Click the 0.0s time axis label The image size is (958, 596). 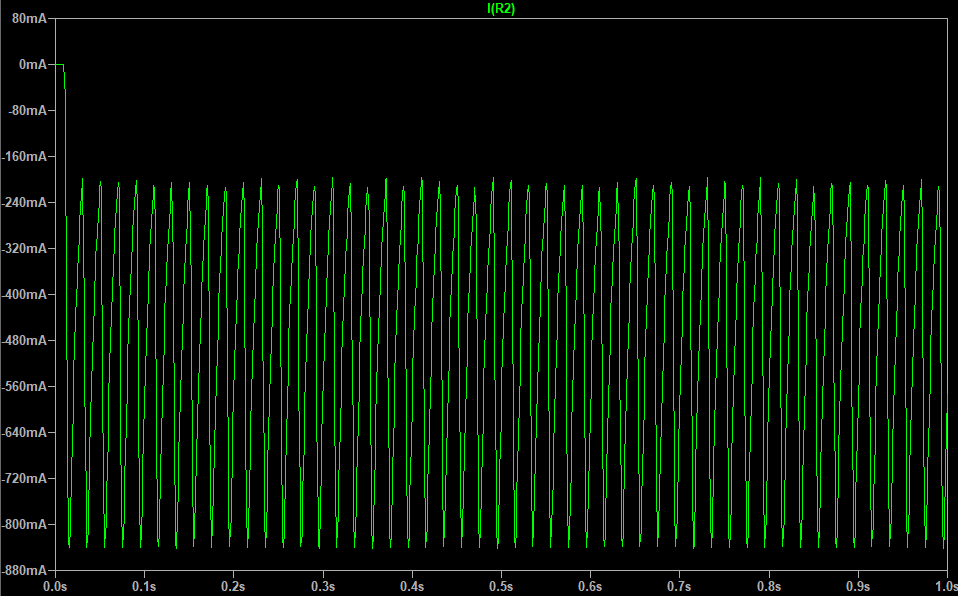pyautogui.click(x=56, y=587)
